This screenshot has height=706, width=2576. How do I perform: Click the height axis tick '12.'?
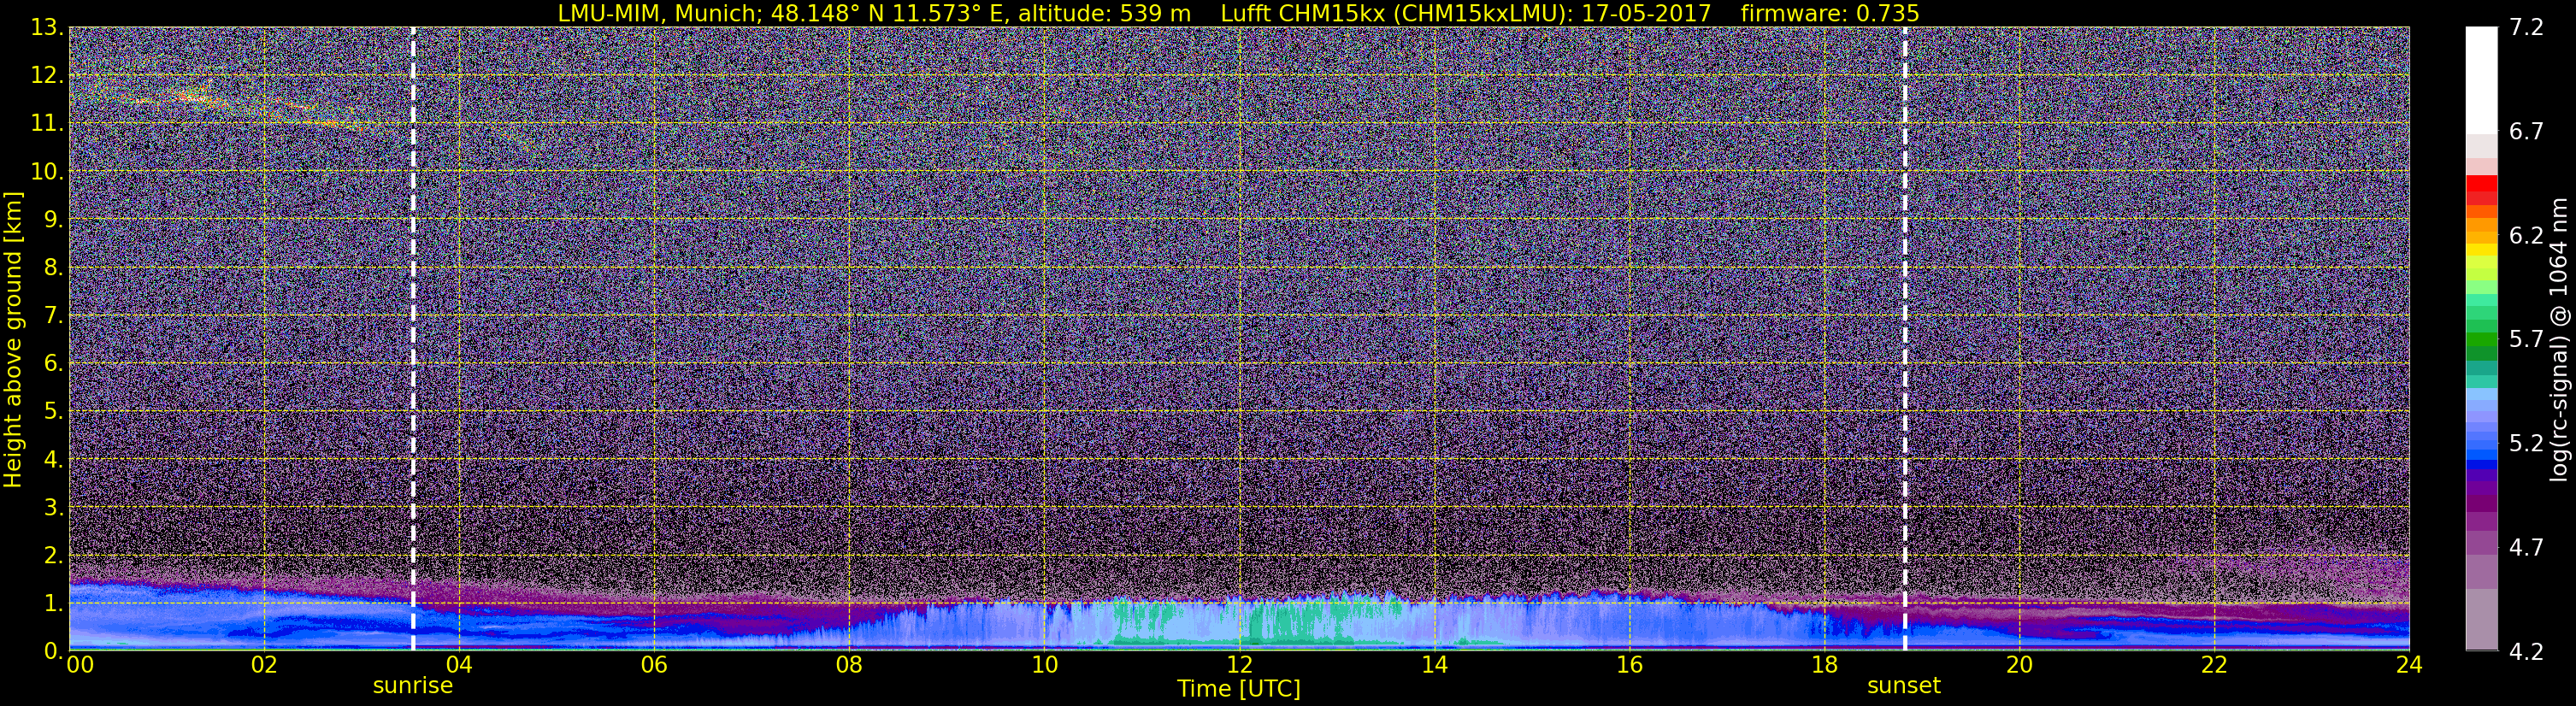(47, 75)
